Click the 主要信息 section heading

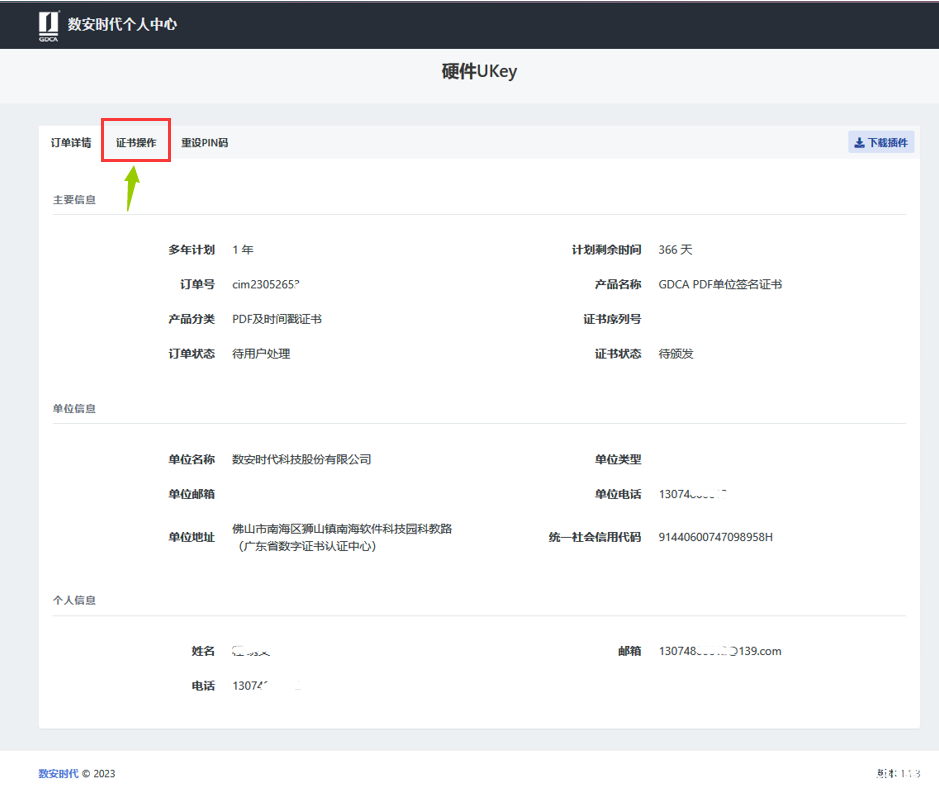point(74,199)
